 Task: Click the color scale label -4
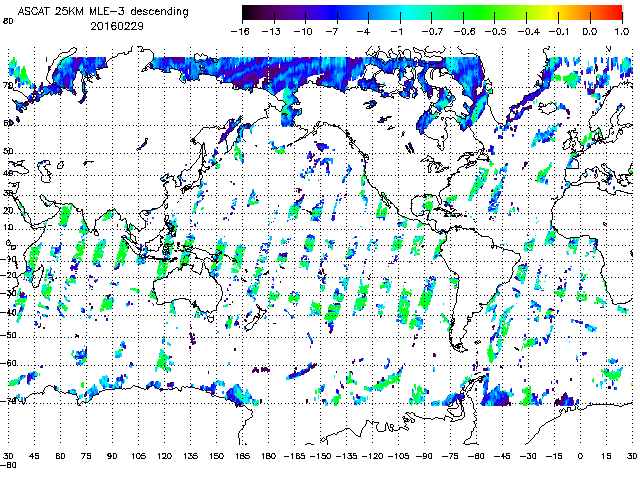pos(364,31)
